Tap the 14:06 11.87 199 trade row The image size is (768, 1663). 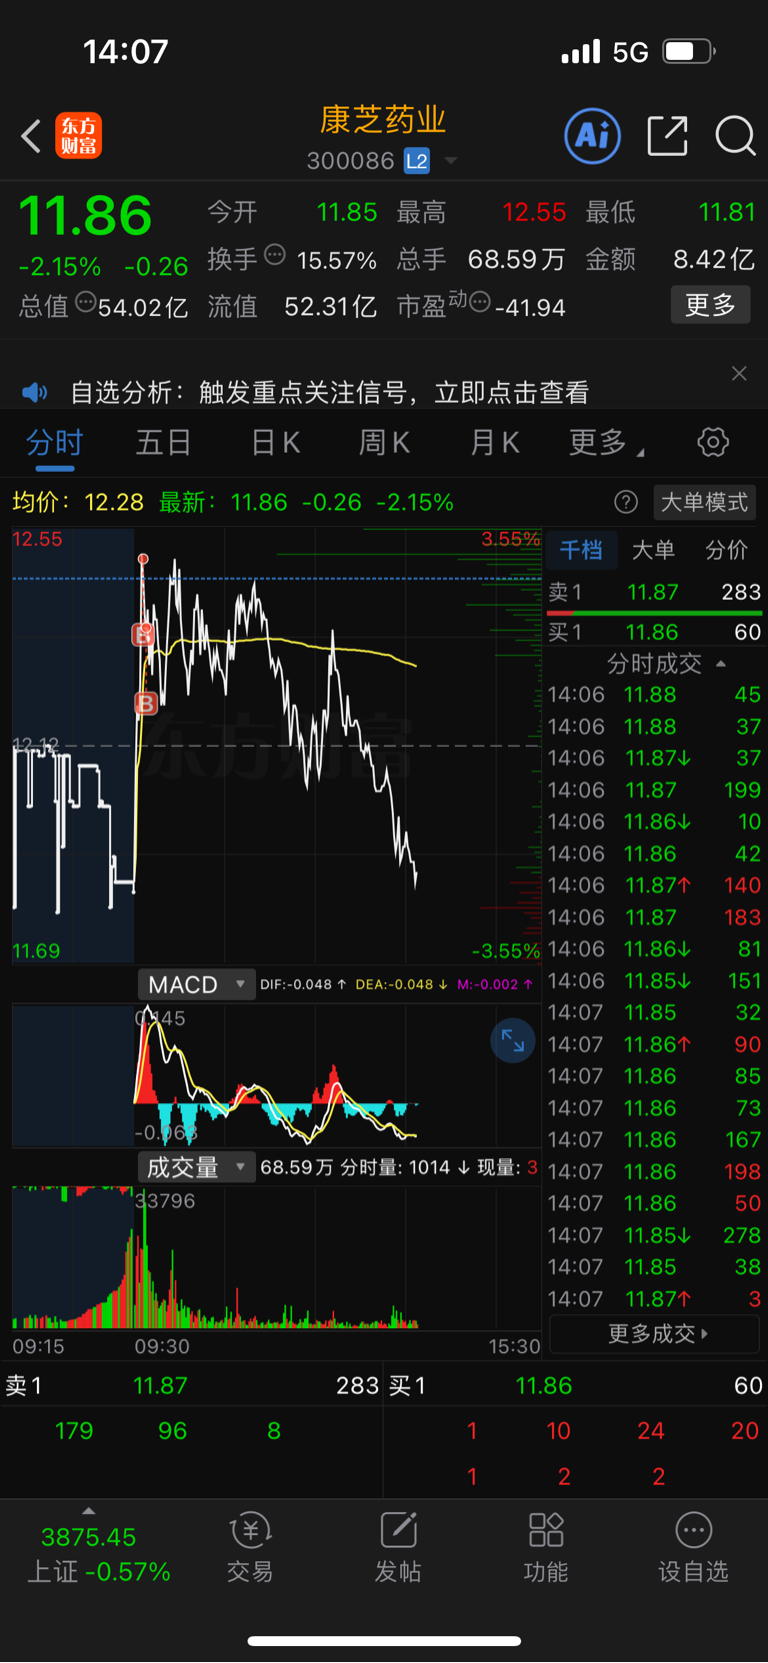(655, 790)
